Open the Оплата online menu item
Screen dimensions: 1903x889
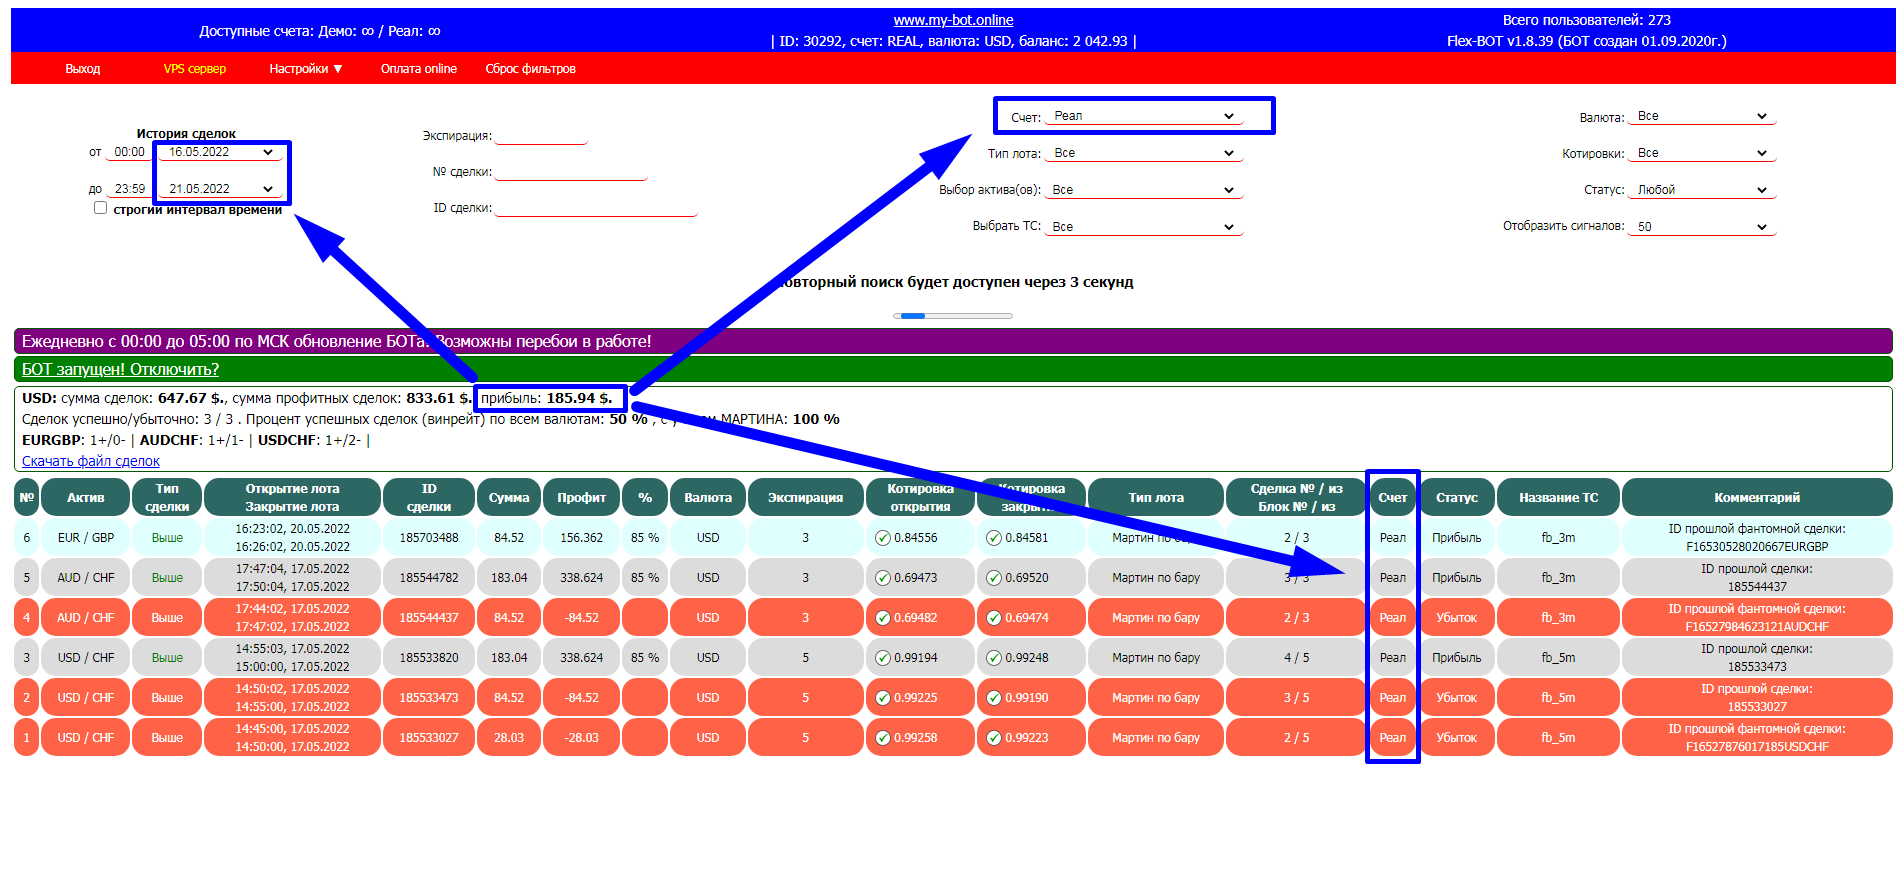[x=419, y=69]
